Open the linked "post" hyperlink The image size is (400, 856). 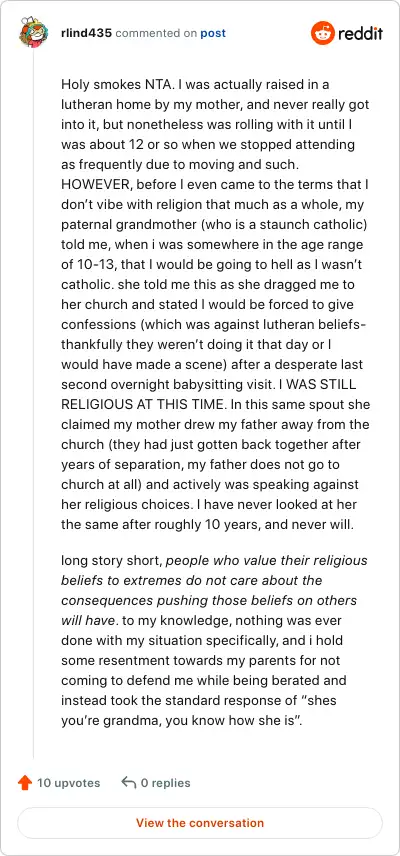tap(213, 33)
